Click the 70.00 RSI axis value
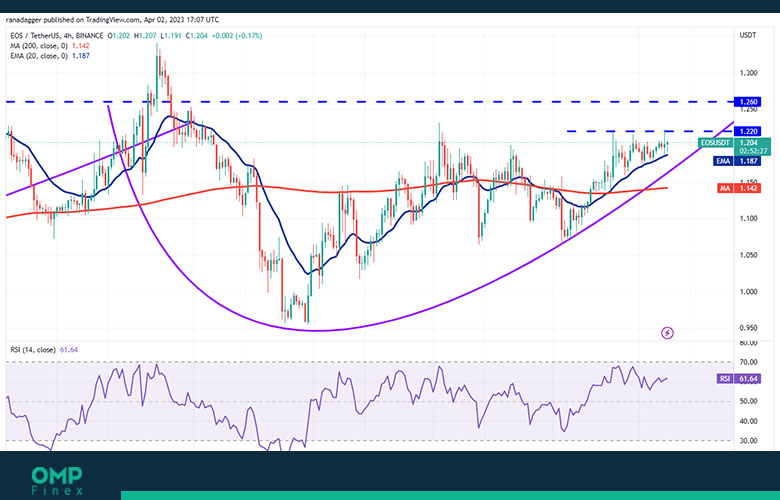This screenshot has width=780, height=500. (748, 362)
